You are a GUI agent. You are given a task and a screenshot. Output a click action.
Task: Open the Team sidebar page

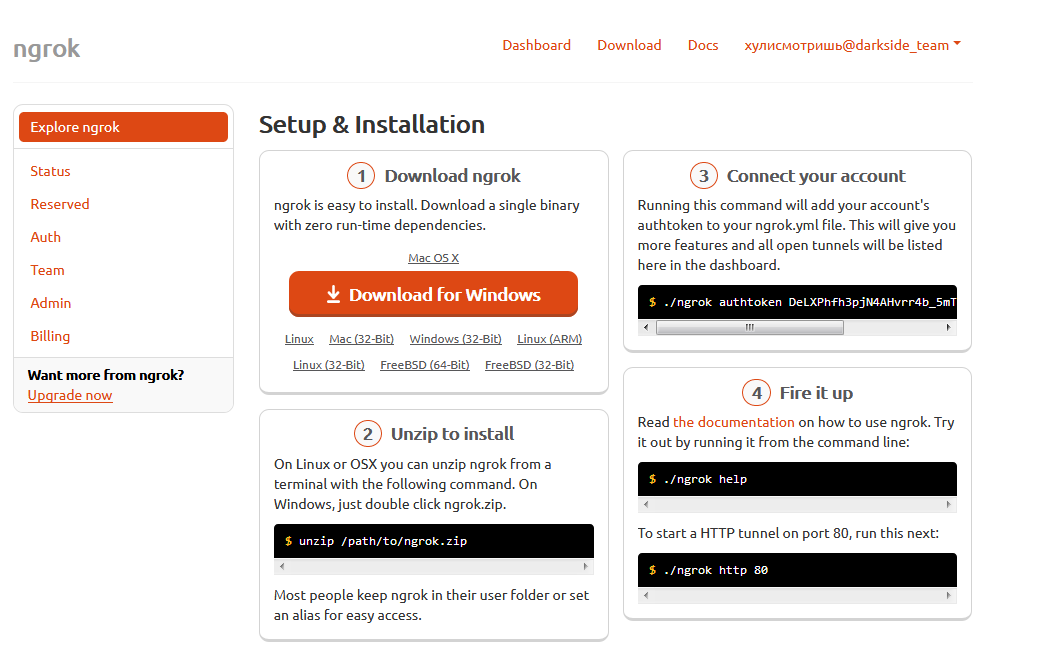click(x=47, y=270)
